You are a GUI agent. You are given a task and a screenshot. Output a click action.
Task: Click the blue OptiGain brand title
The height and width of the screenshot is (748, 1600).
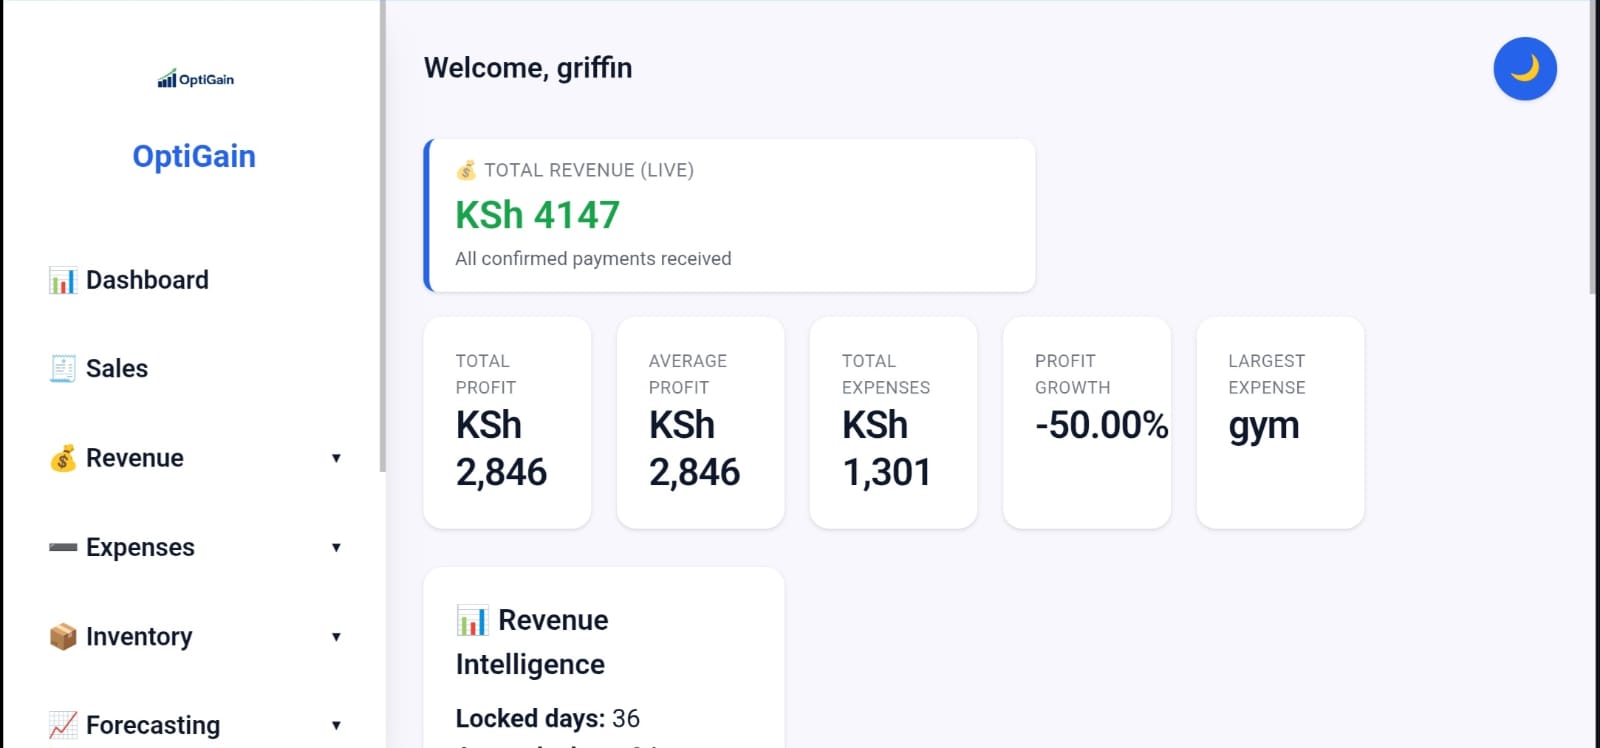coord(194,156)
